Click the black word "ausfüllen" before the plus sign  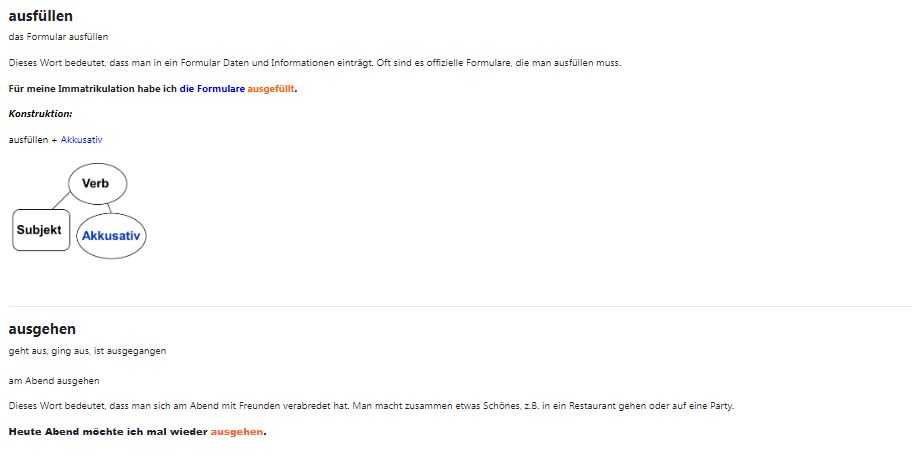click(x=28, y=139)
